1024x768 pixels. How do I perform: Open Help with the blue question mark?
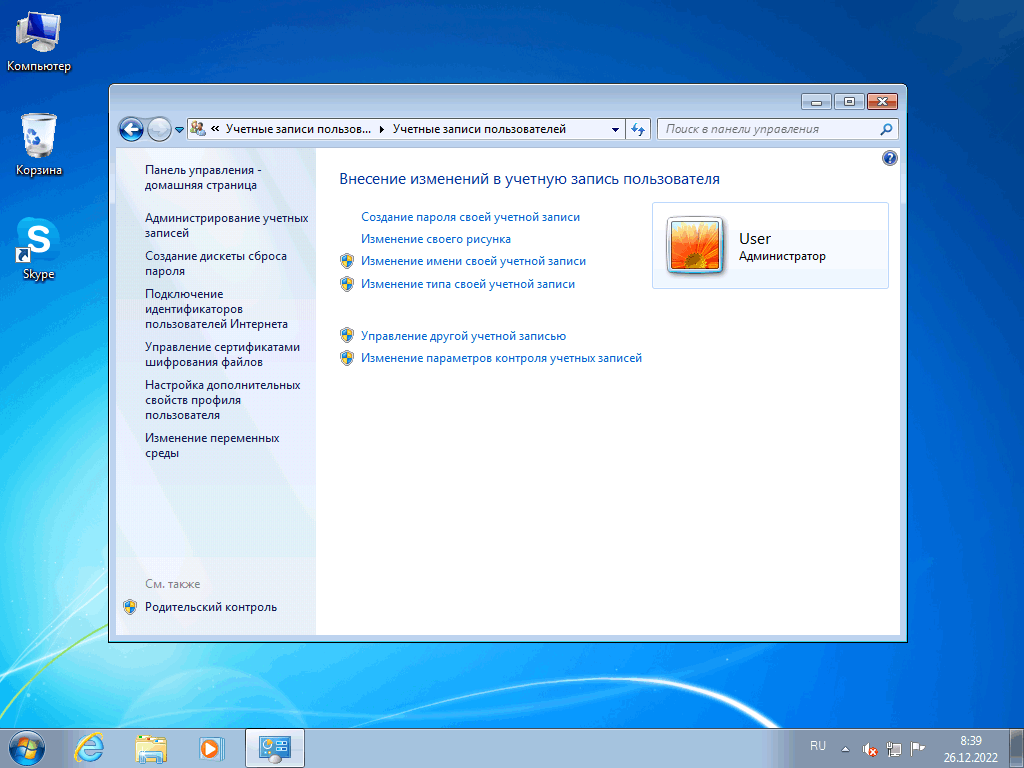pos(889,158)
